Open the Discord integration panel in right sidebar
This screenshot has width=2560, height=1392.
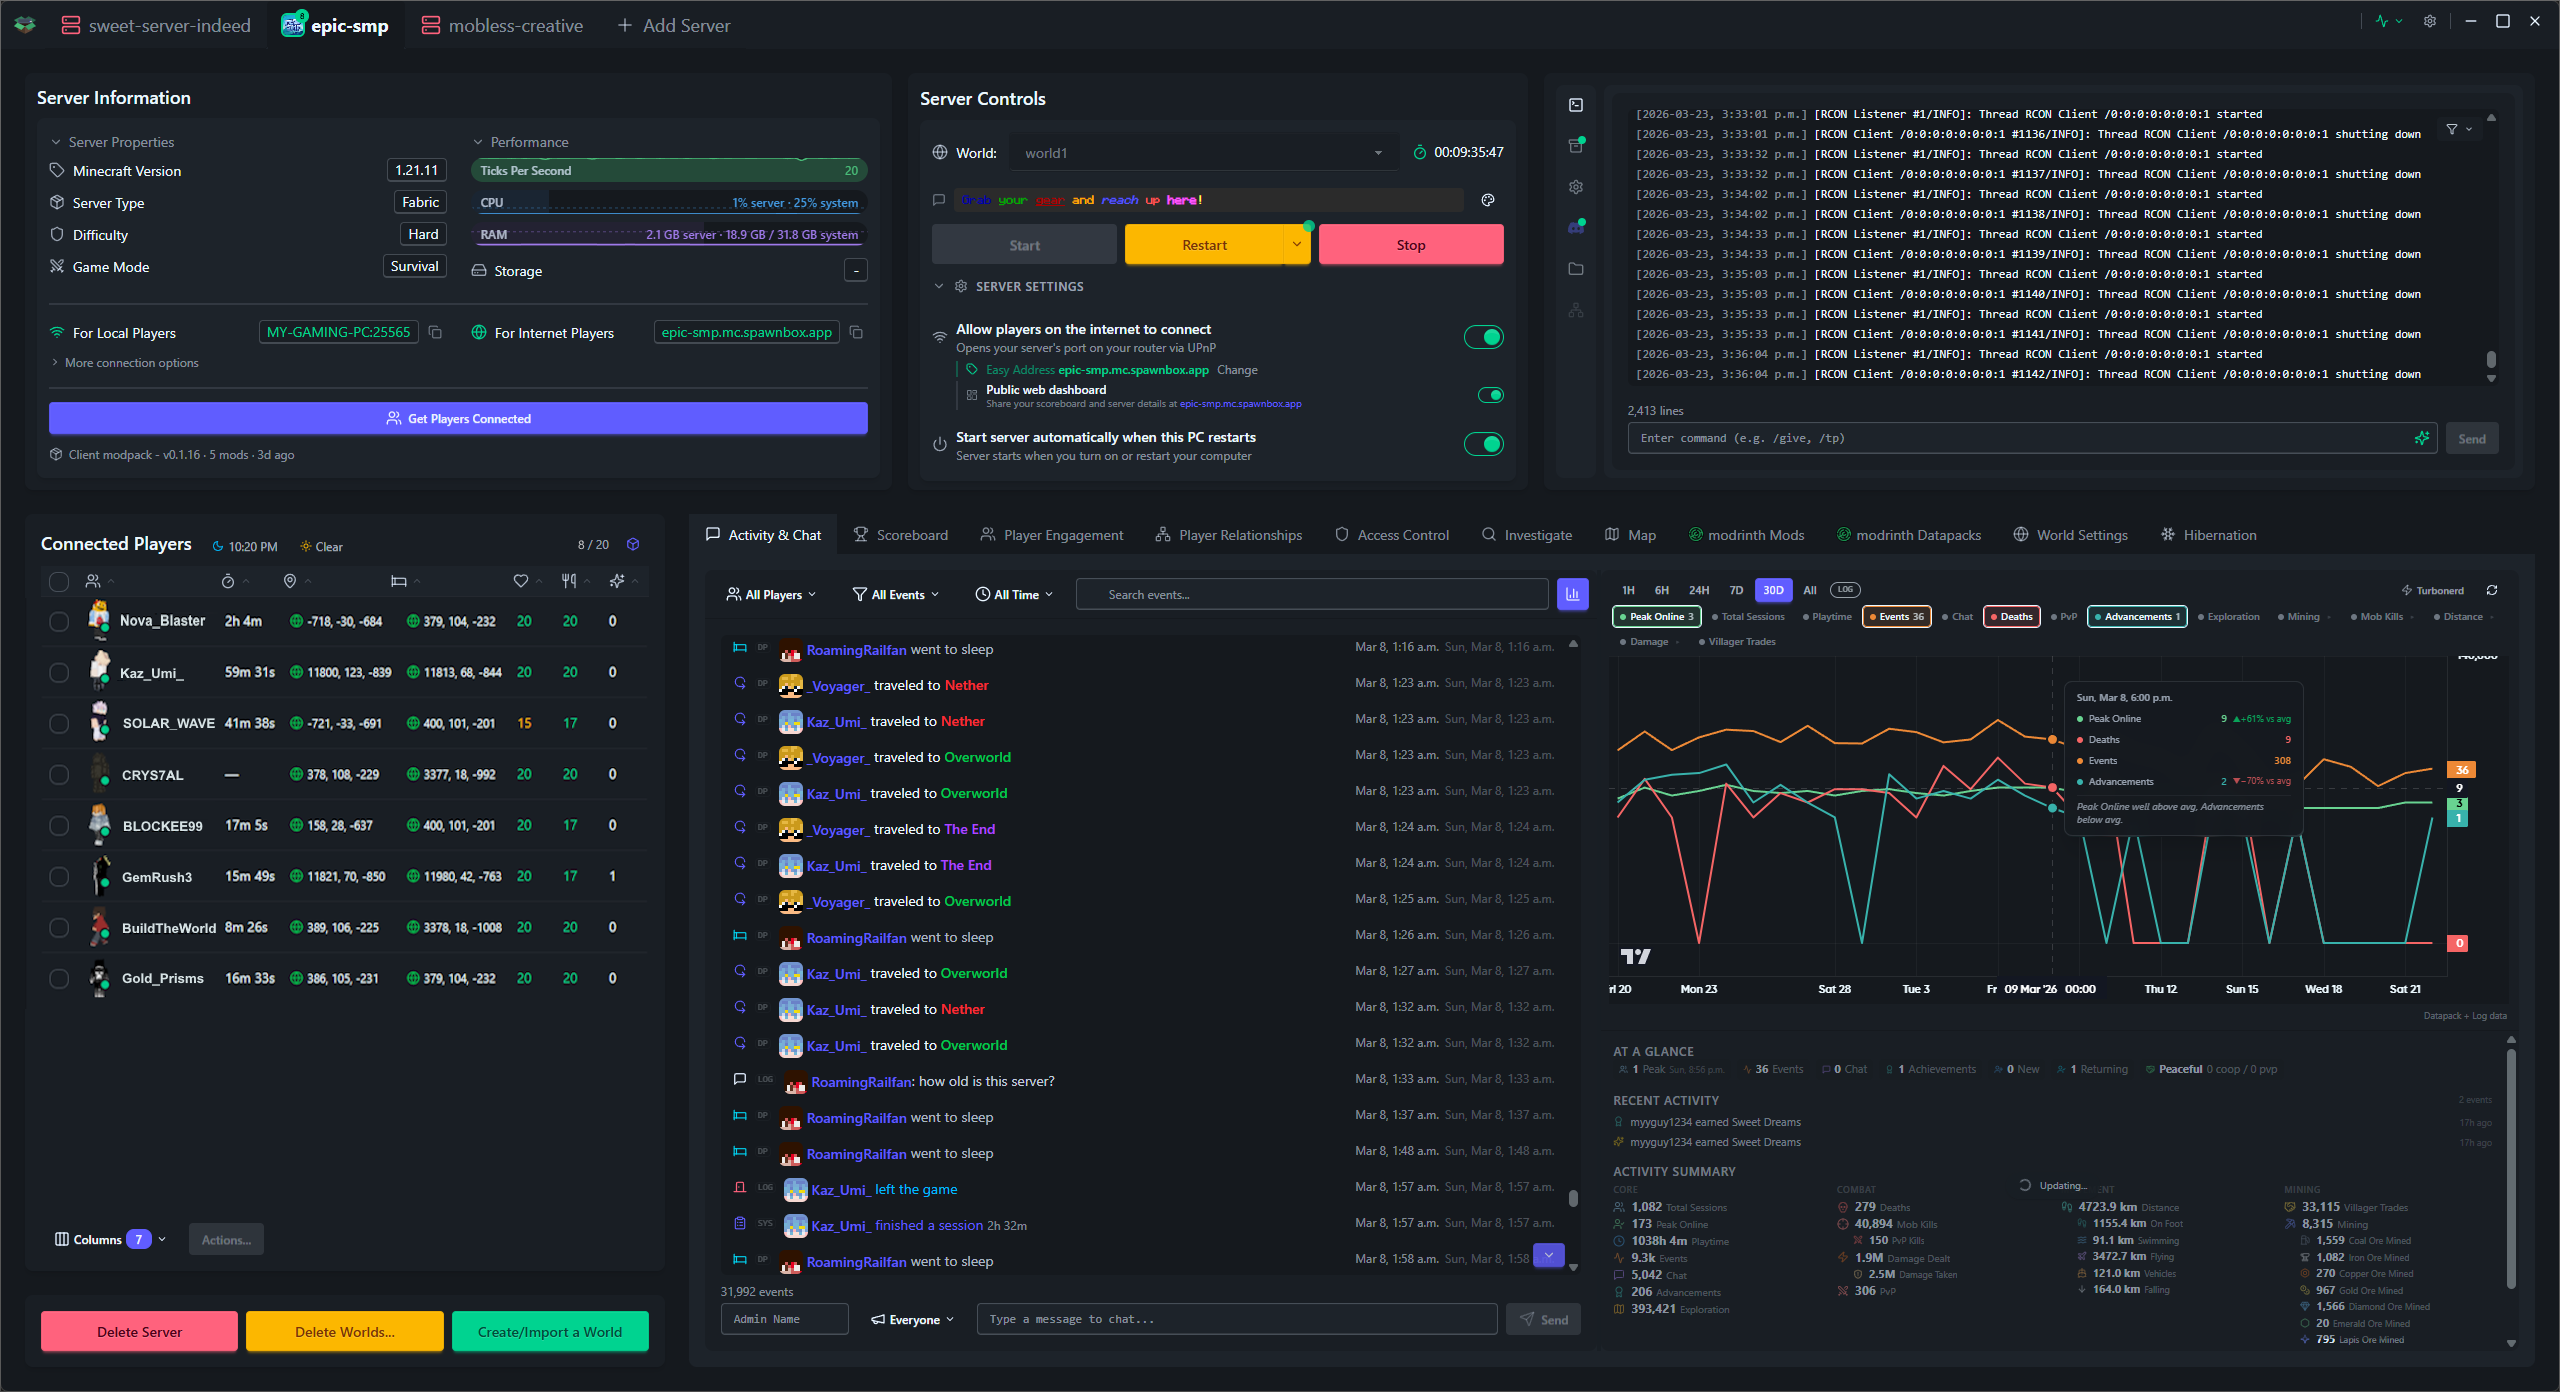(x=1576, y=227)
